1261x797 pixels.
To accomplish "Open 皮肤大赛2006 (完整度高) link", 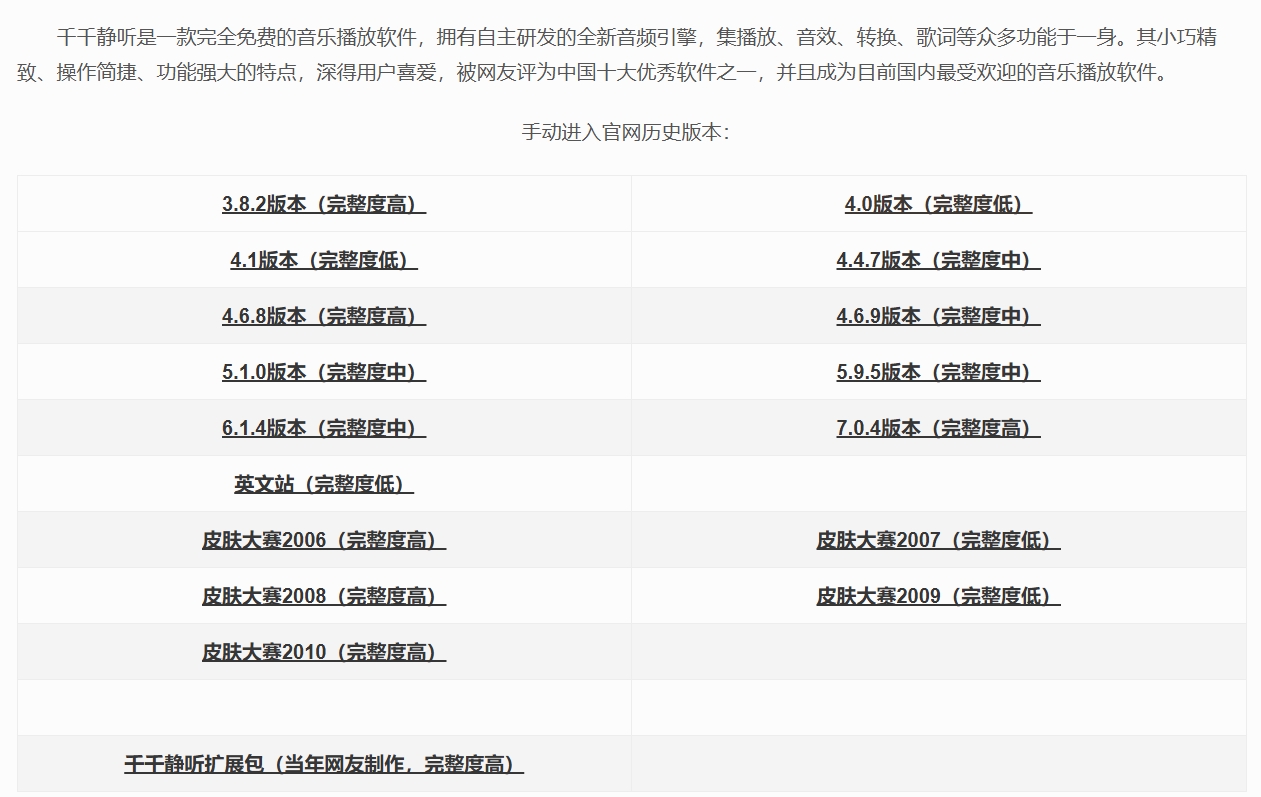I will pos(323,540).
